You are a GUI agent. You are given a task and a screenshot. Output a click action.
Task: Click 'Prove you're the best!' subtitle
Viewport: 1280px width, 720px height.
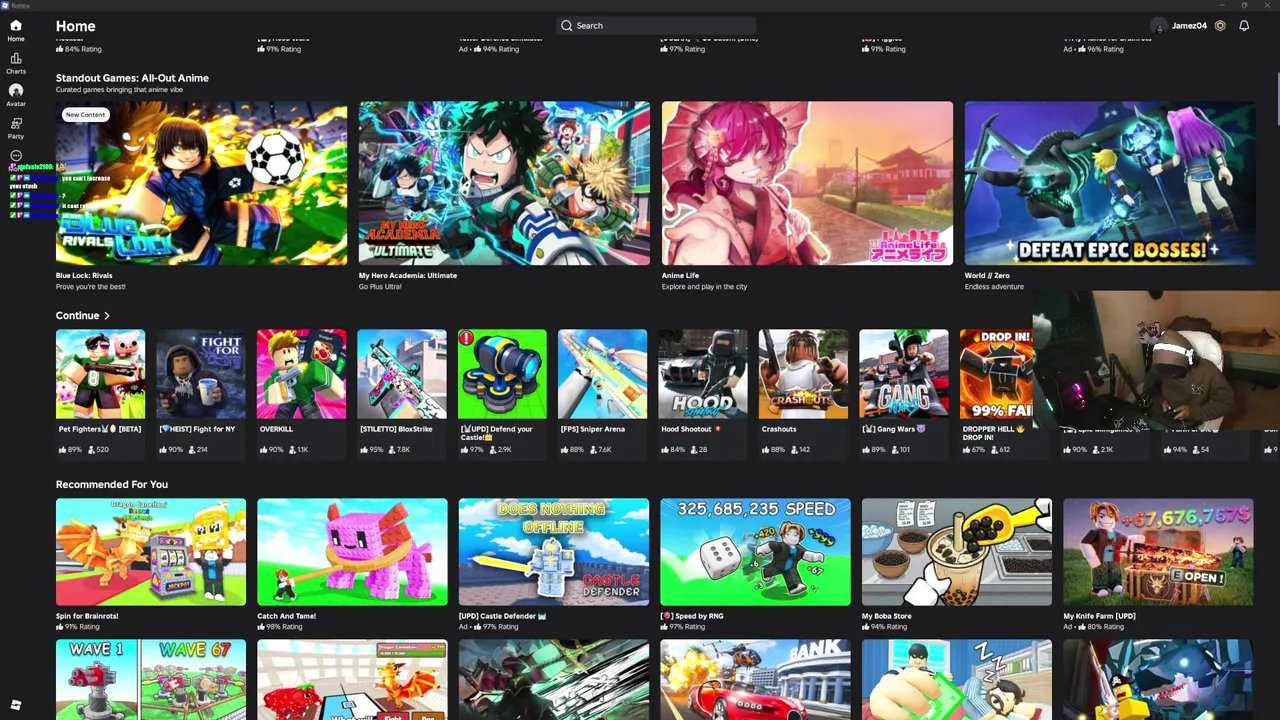click(x=91, y=287)
